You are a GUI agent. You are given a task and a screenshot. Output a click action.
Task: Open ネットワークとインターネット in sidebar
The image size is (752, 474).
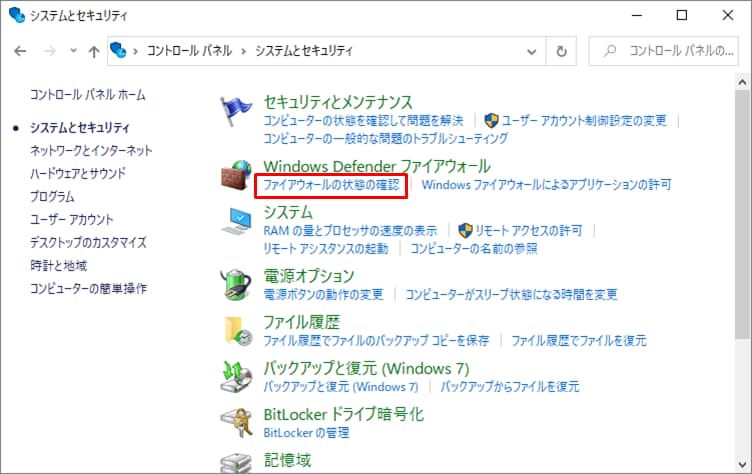[x=91, y=150]
